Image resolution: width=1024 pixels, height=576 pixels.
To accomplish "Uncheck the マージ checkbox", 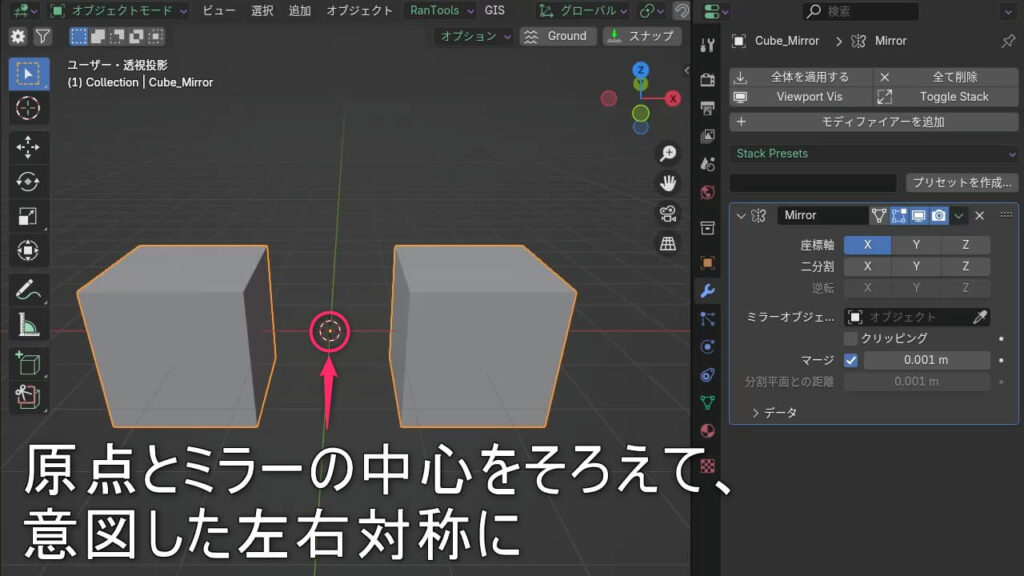I will (851, 360).
